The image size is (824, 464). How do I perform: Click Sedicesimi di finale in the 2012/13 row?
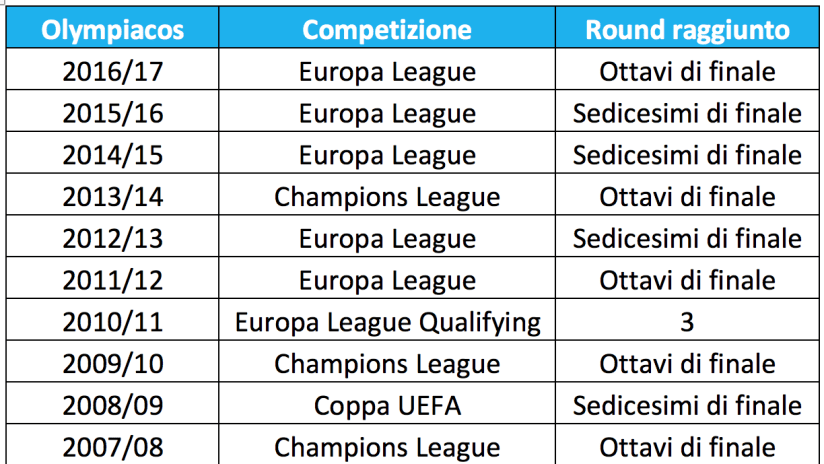tap(687, 236)
